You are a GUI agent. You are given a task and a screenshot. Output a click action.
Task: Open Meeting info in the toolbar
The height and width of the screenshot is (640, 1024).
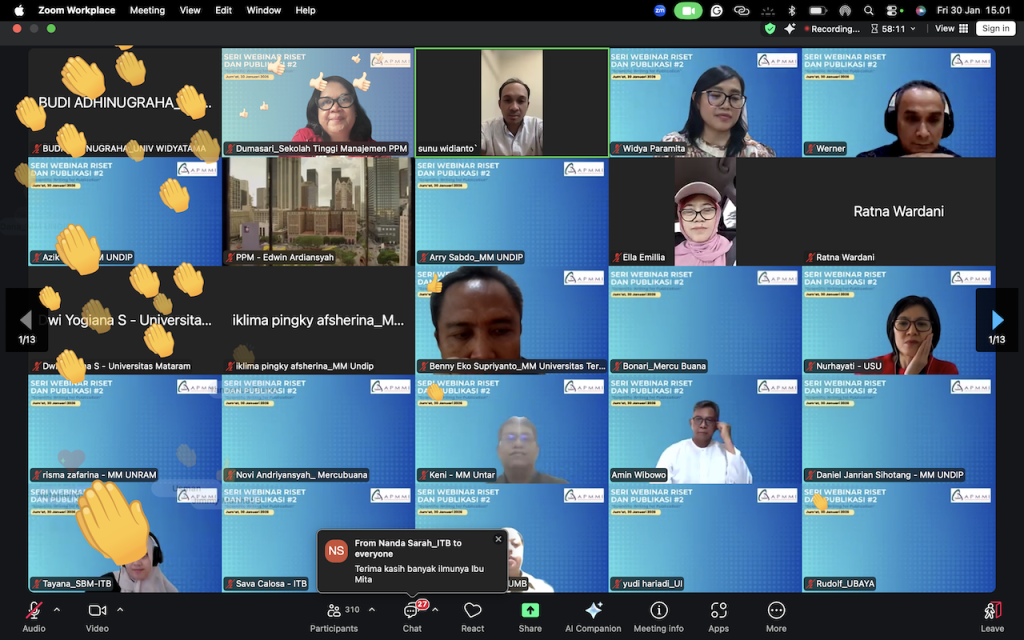click(x=658, y=616)
